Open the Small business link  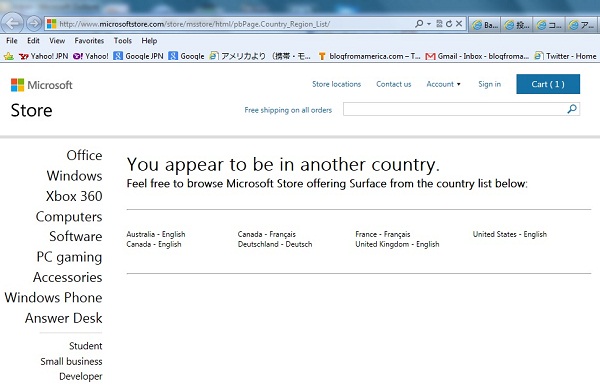71,361
